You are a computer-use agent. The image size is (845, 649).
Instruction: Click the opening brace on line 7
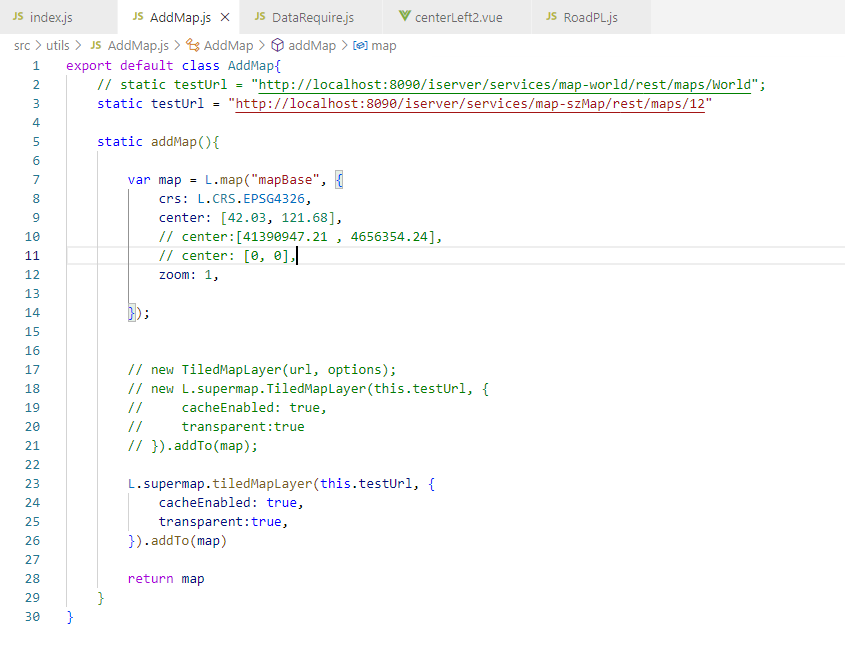tap(339, 179)
